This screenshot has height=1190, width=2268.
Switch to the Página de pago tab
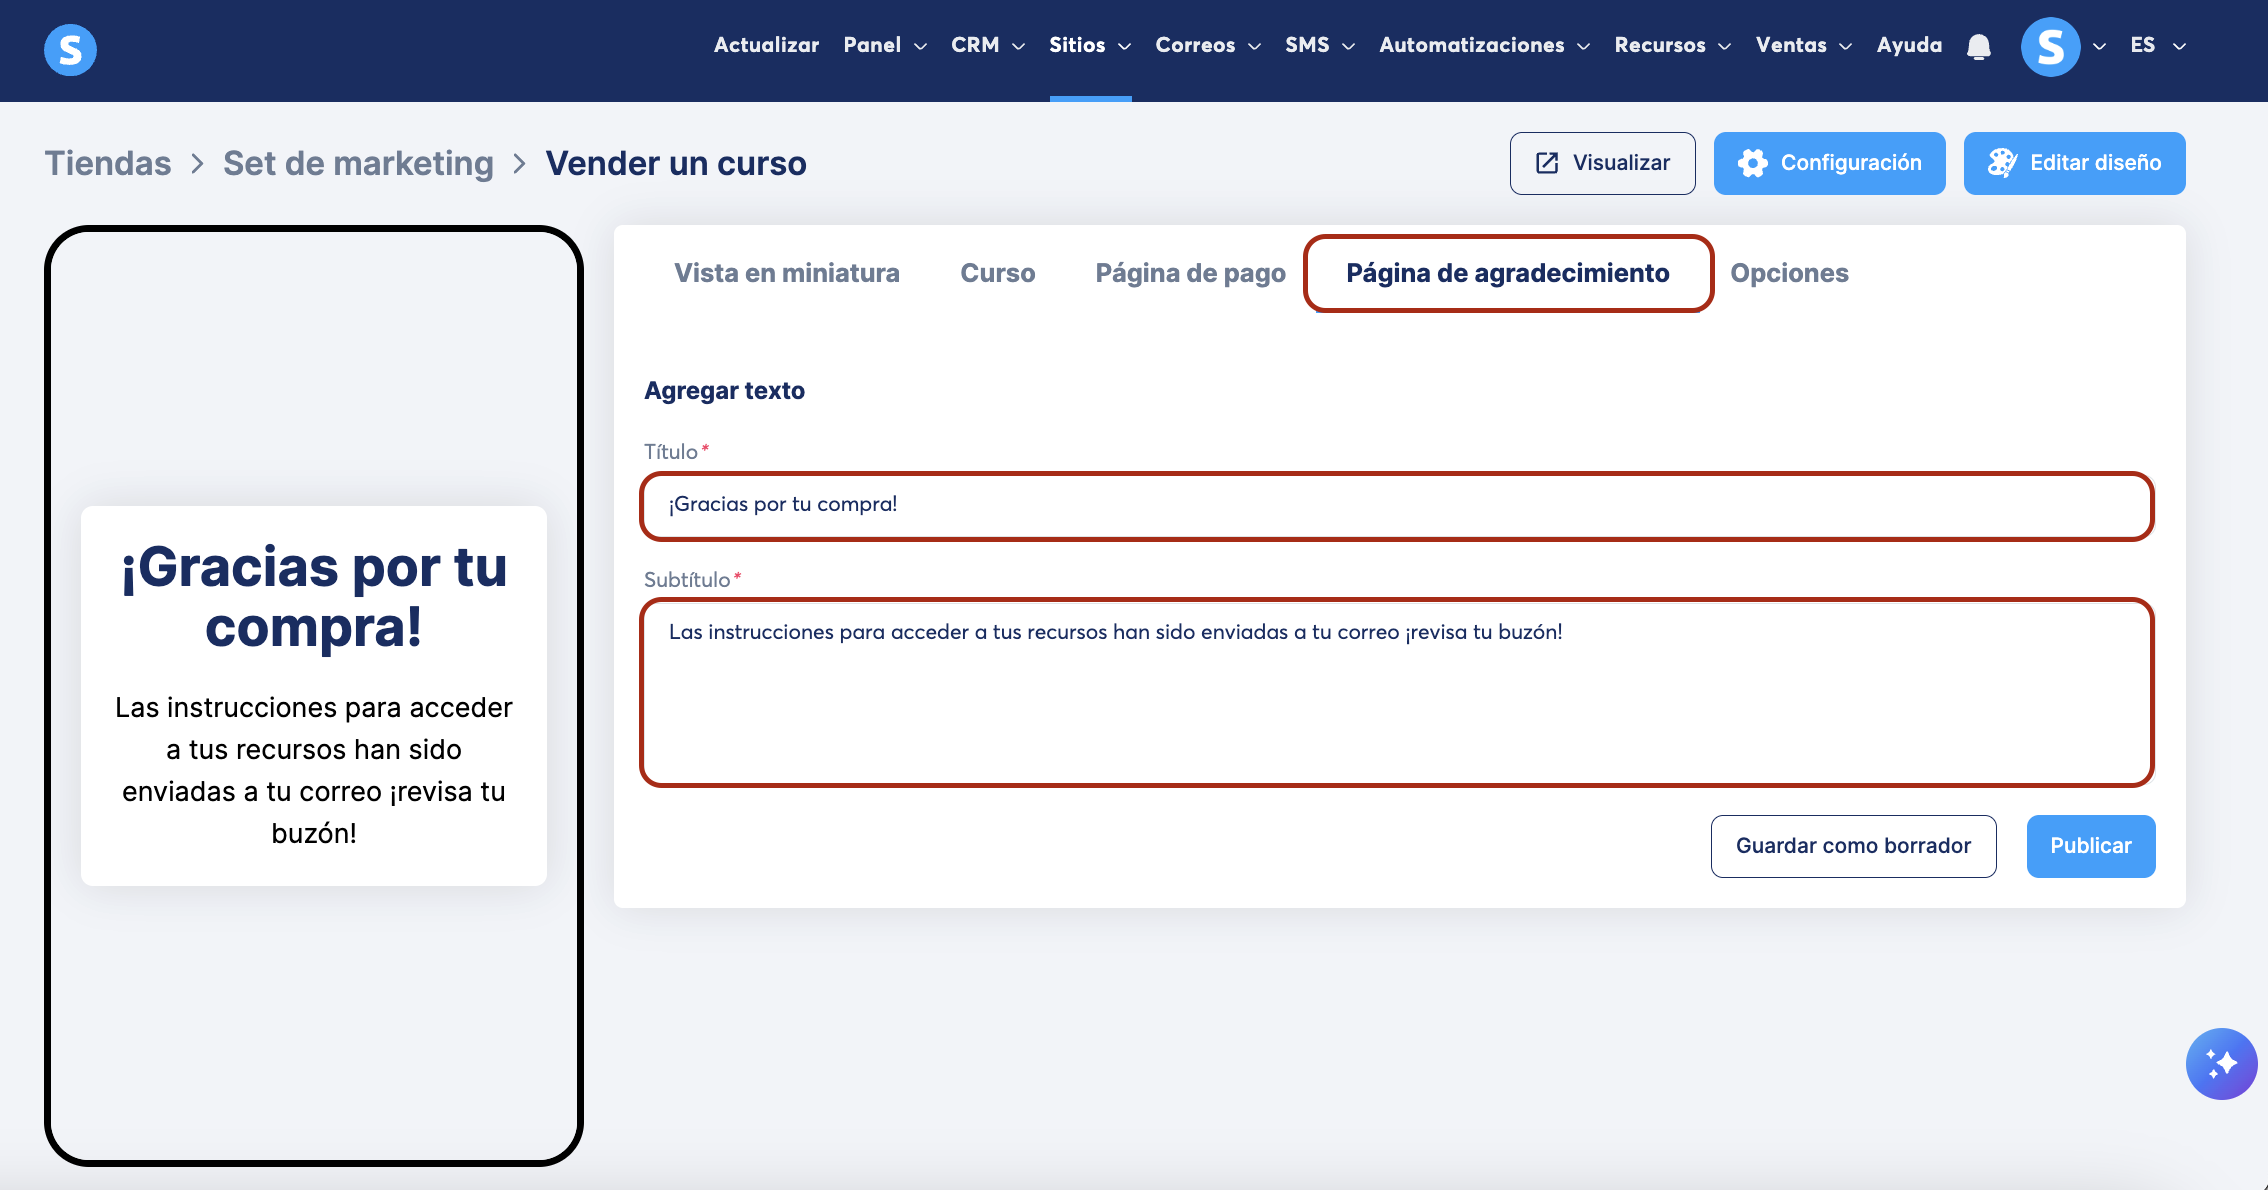click(1190, 273)
